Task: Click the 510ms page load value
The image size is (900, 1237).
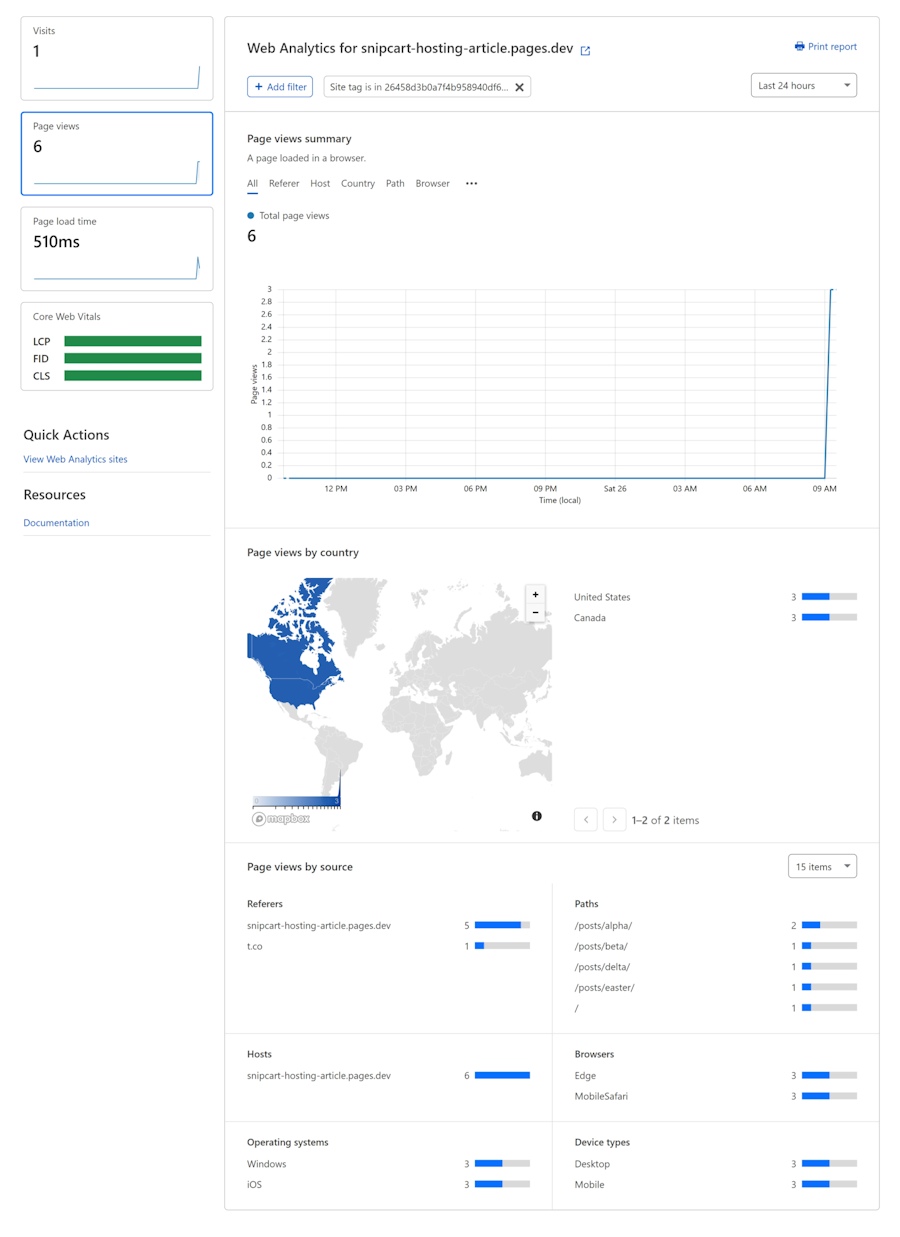Action: pos(56,242)
